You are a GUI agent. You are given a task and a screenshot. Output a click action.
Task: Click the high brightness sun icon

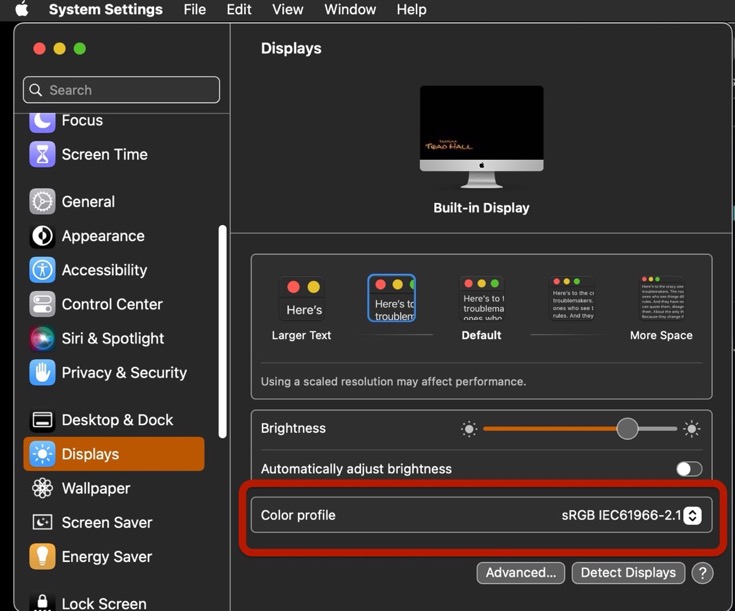click(691, 429)
